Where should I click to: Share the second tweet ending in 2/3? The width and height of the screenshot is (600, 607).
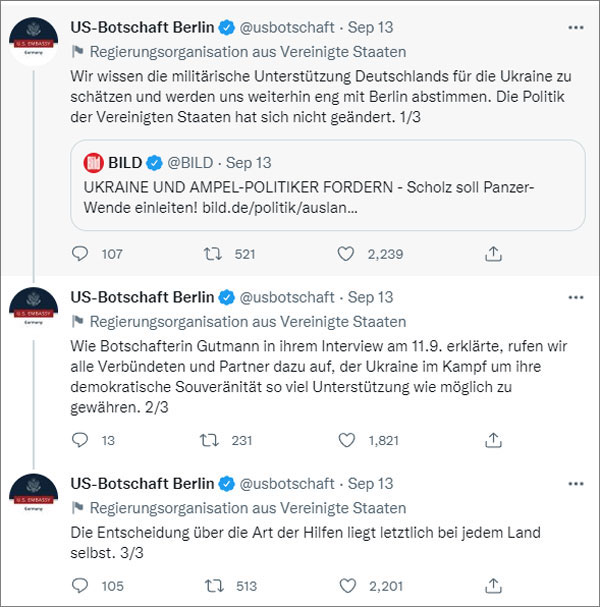[x=492, y=439]
